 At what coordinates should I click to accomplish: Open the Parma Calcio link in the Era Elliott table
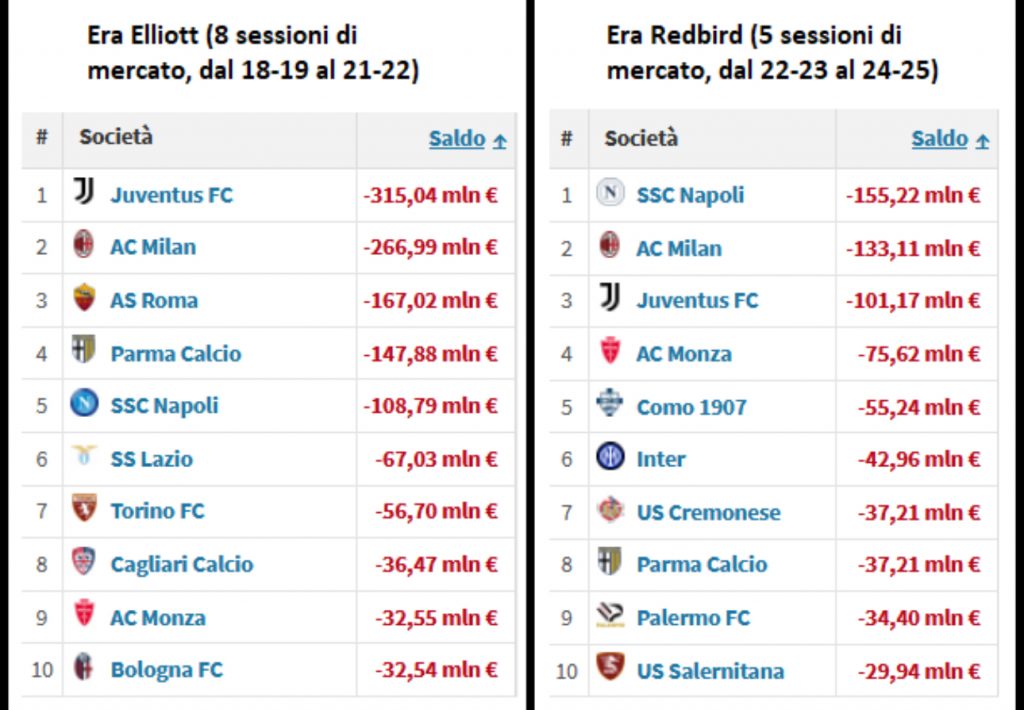(x=175, y=353)
